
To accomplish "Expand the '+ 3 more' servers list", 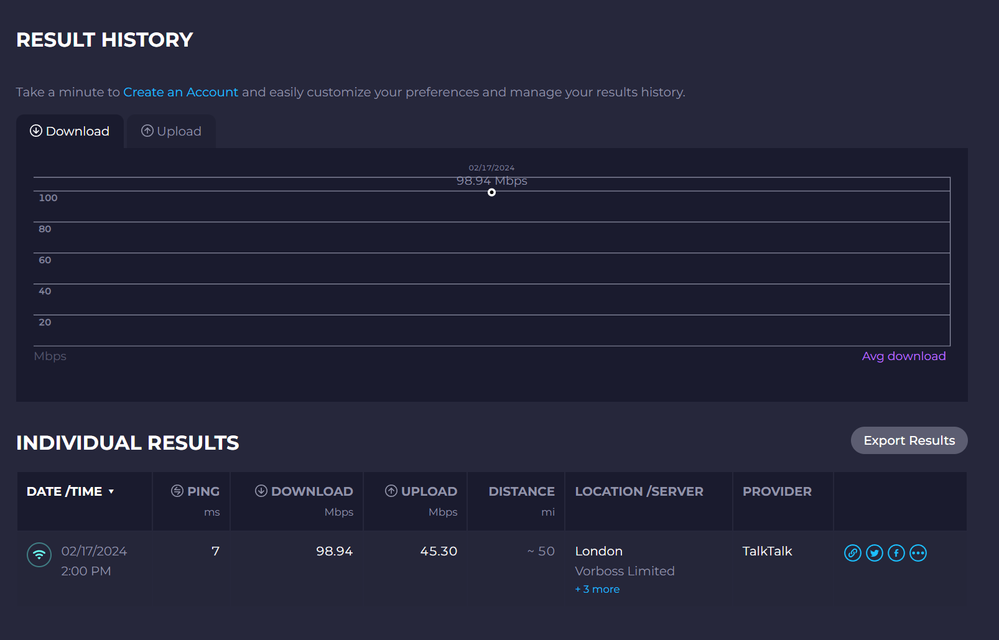I will click(597, 589).
